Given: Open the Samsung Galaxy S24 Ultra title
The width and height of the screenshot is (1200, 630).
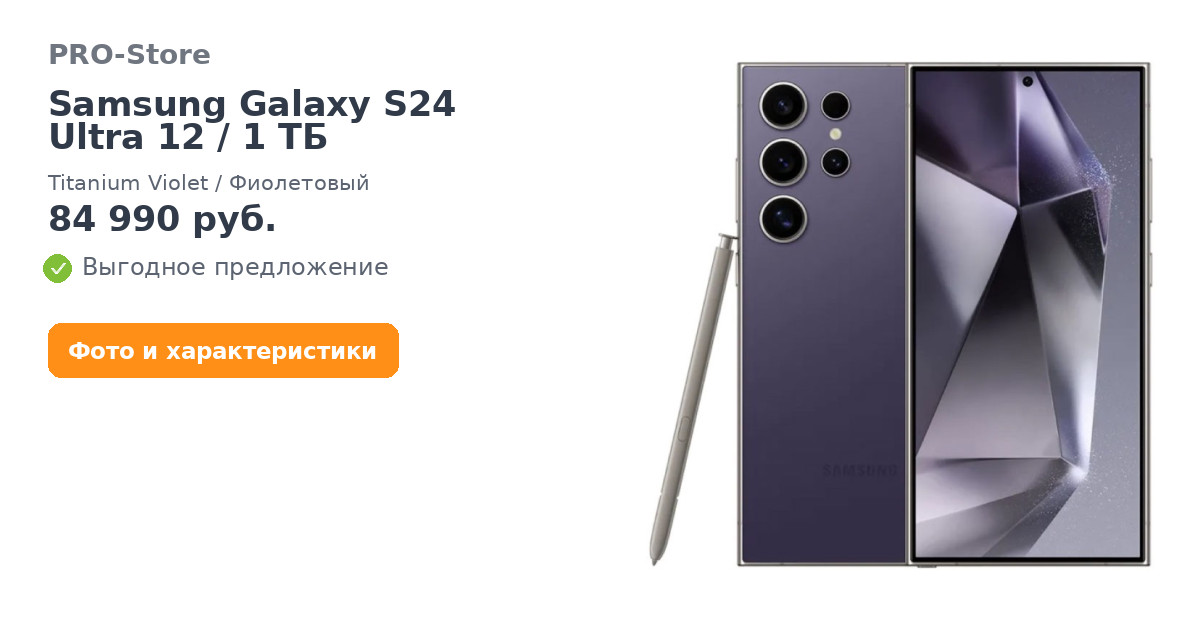Looking at the screenshot, I should [252, 120].
